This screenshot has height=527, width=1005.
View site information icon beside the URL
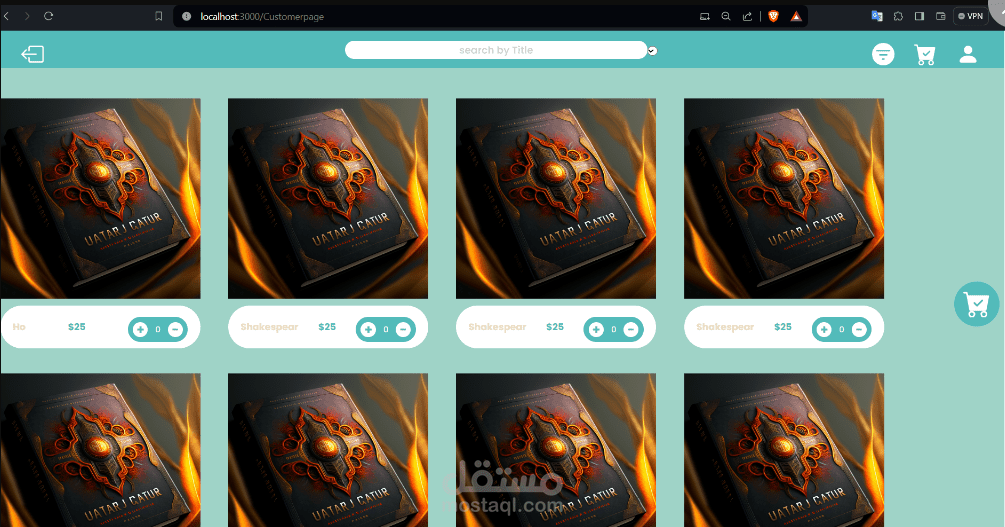[x=187, y=17]
